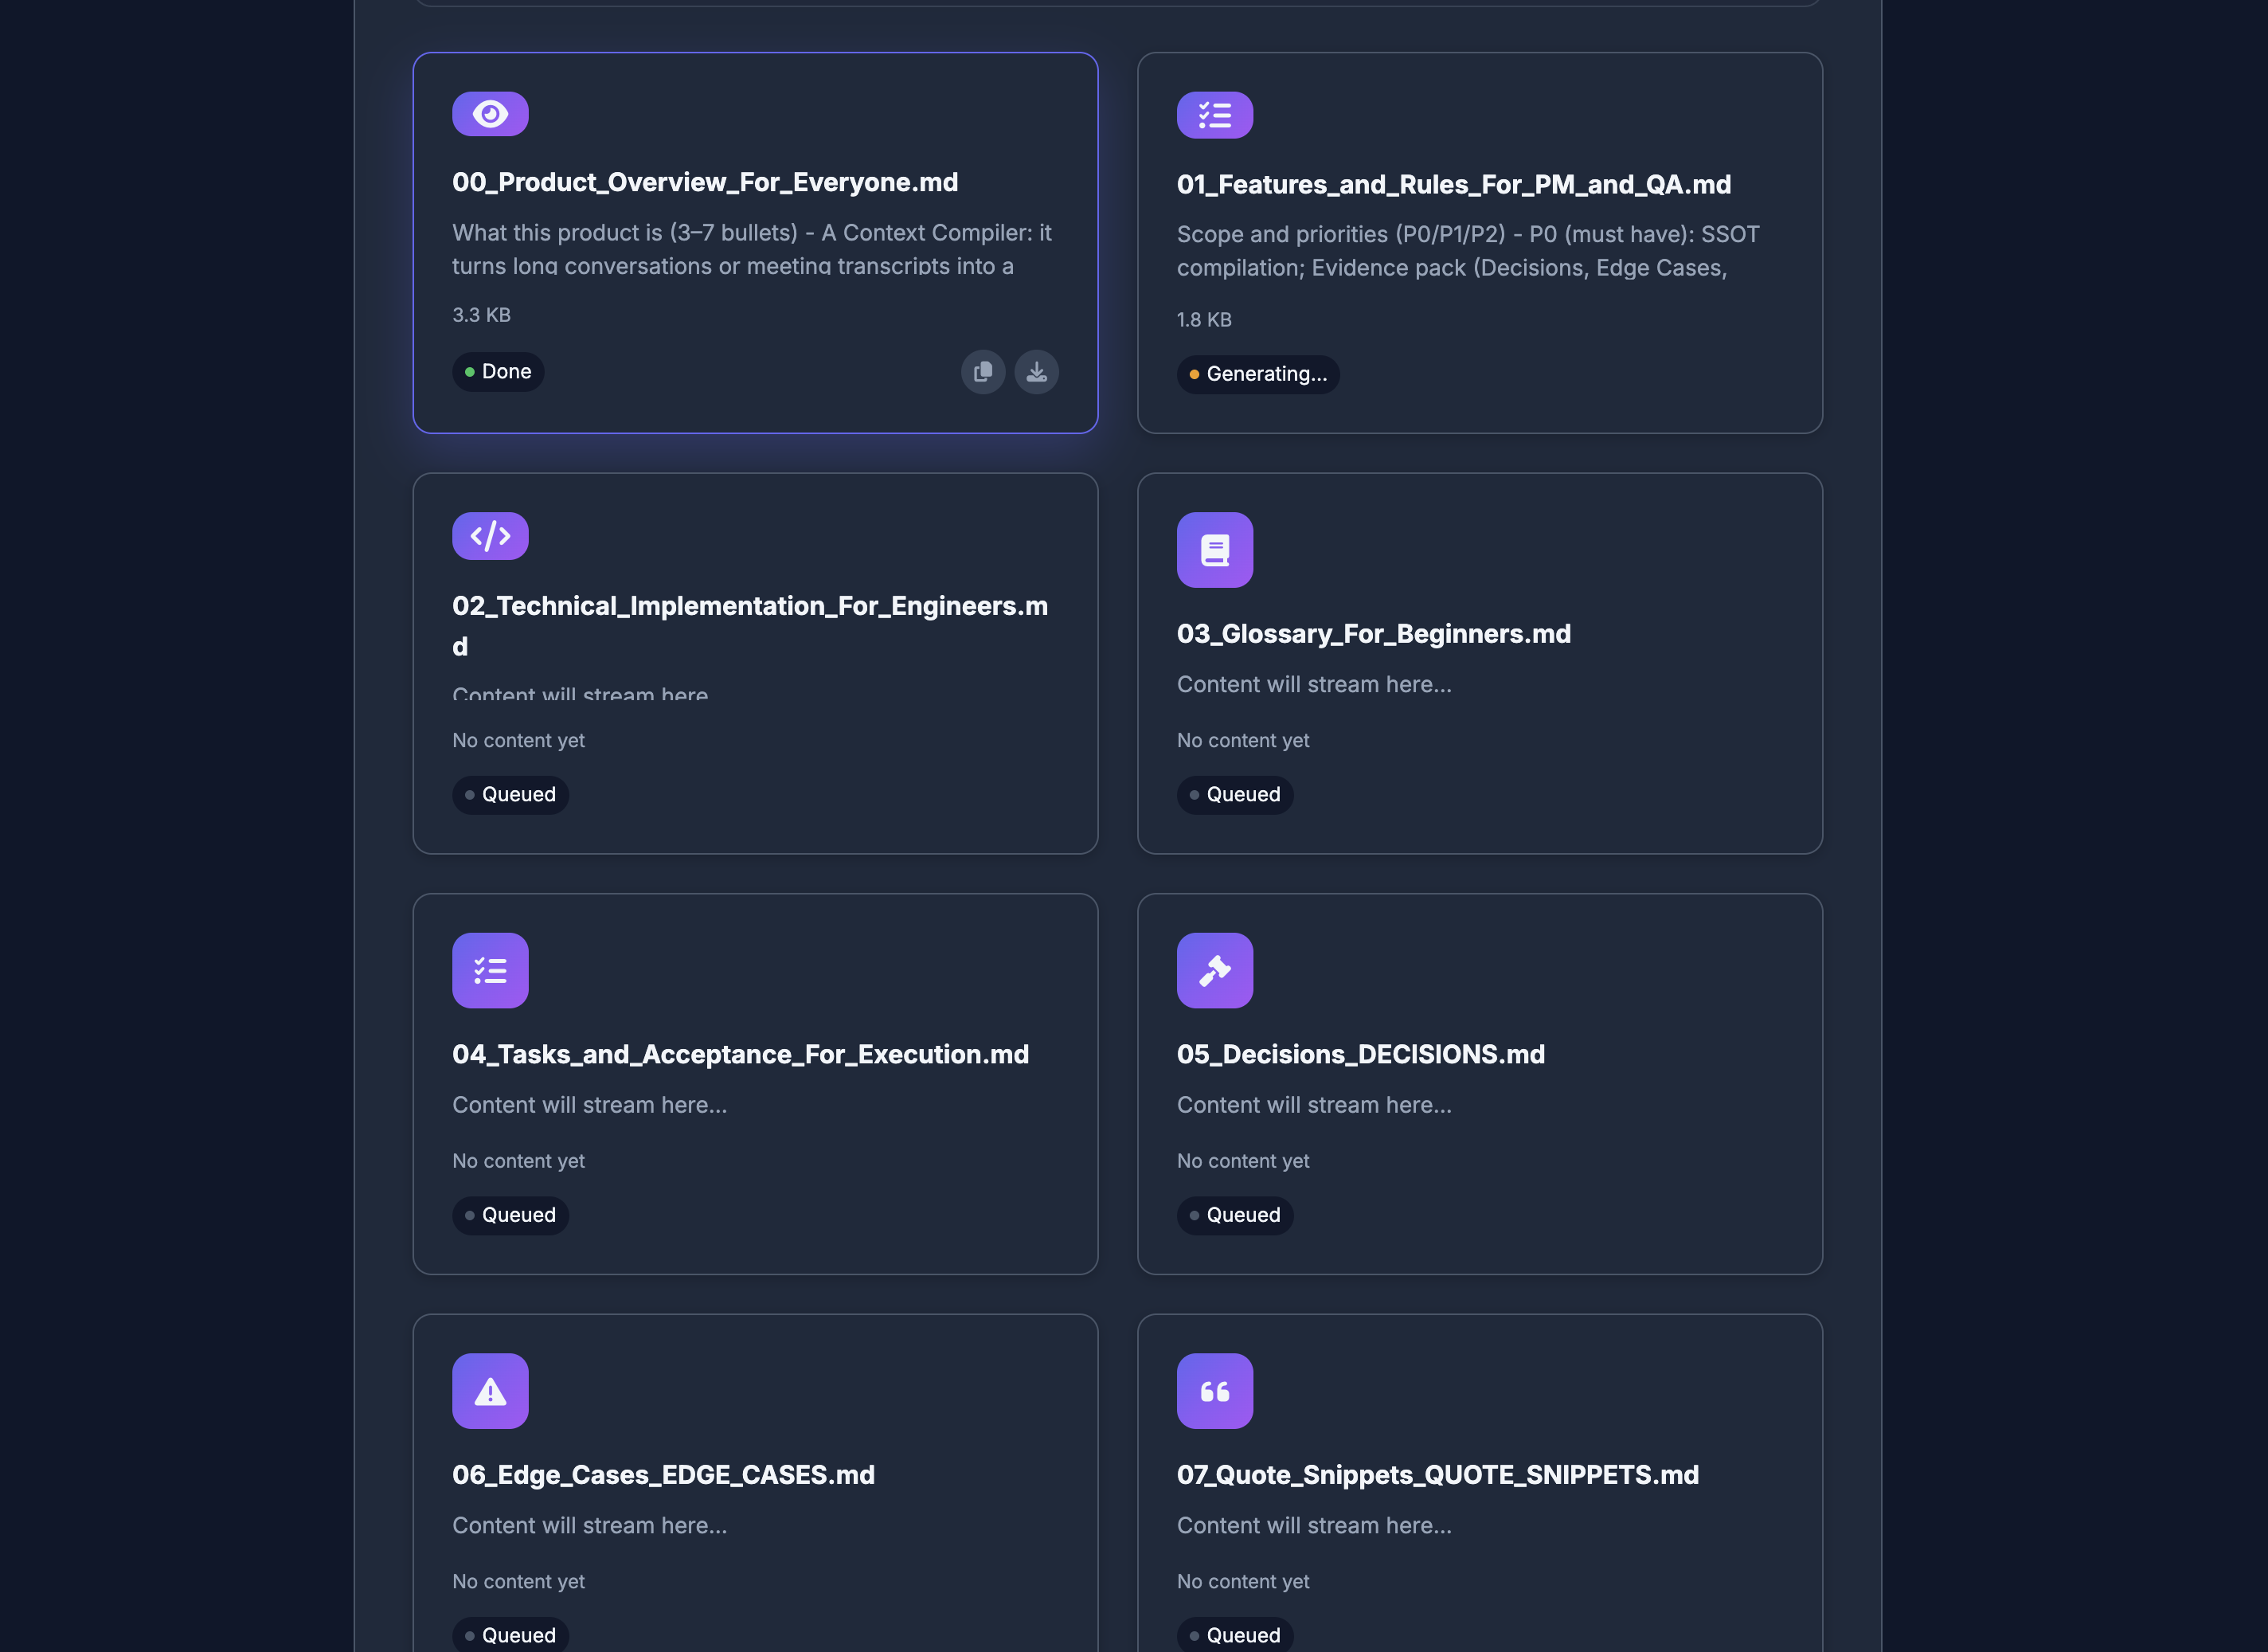Download the Product Overview markdown file

click(1036, 372)
